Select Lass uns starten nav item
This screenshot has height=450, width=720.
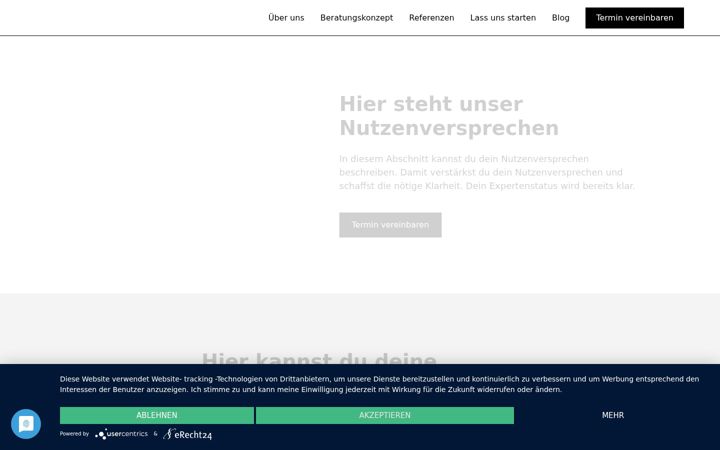coord(503,18)
